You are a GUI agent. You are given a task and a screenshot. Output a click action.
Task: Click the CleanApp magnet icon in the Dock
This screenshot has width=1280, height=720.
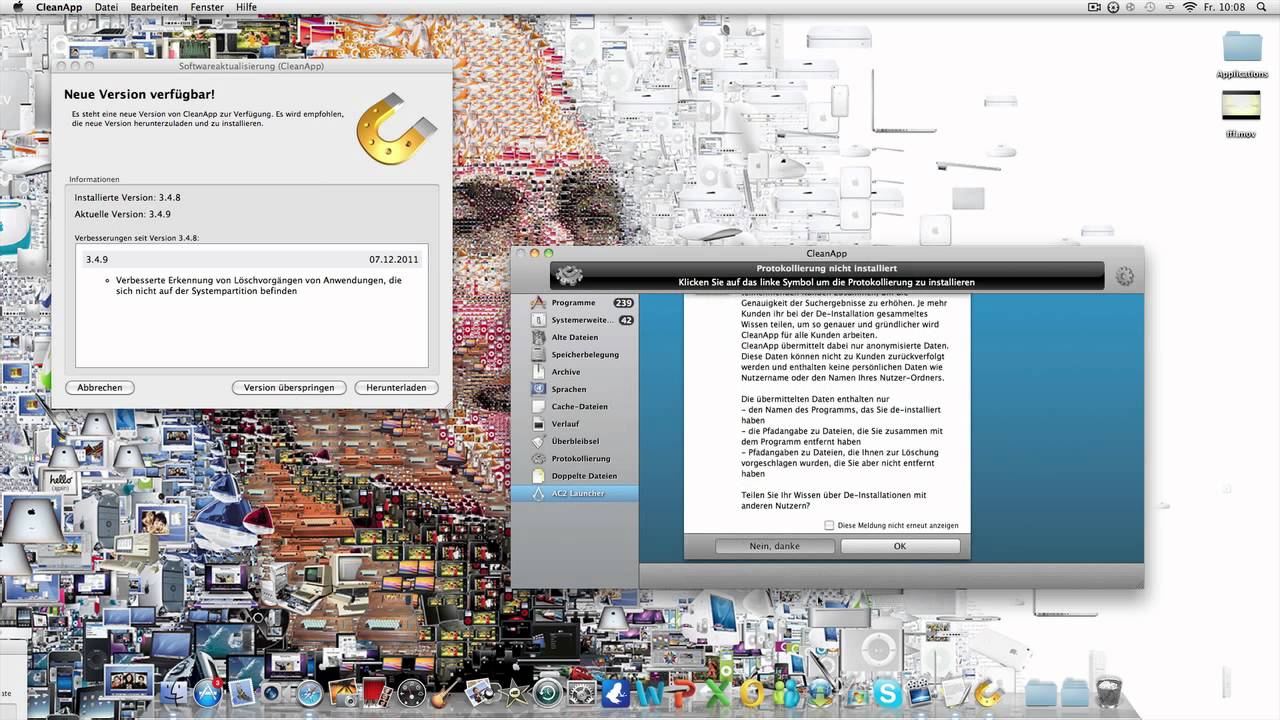tap(989, 692)
